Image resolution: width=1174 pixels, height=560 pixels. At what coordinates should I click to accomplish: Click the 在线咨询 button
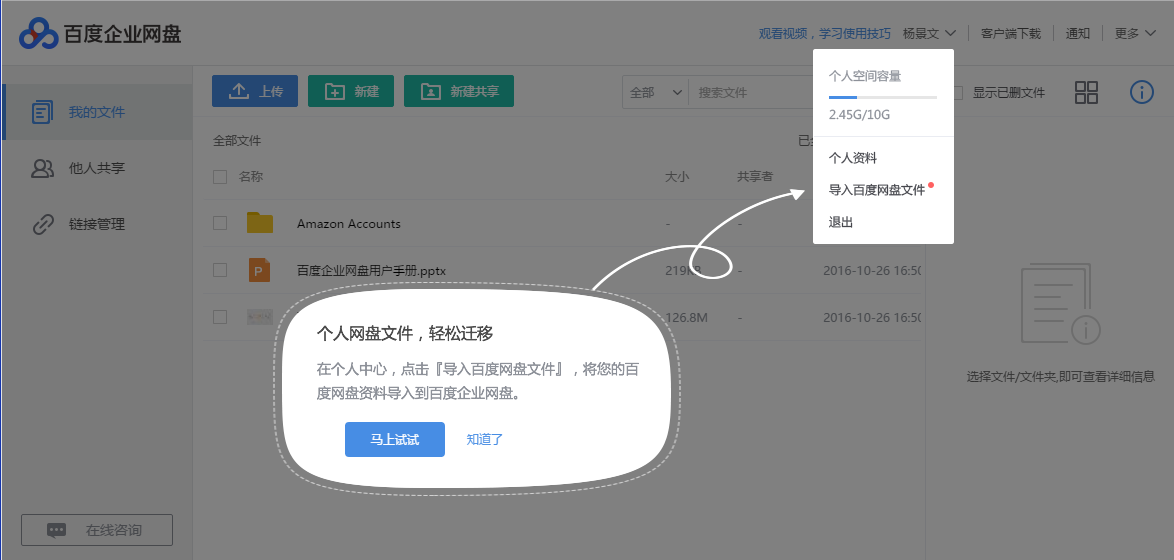97,530
